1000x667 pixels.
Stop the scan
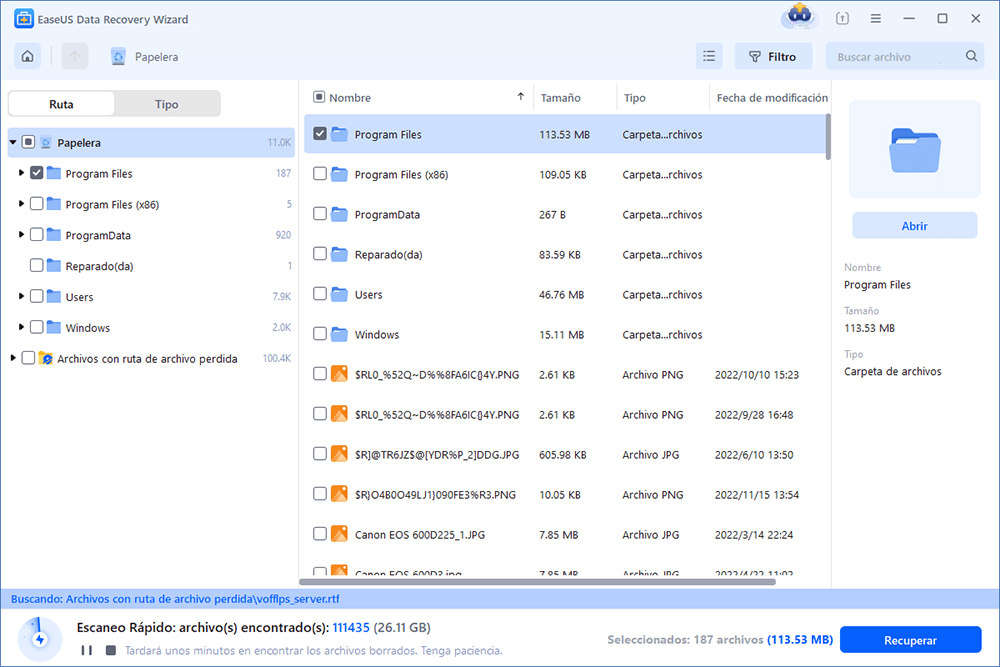pyautogui.click(x=111, y=650)
